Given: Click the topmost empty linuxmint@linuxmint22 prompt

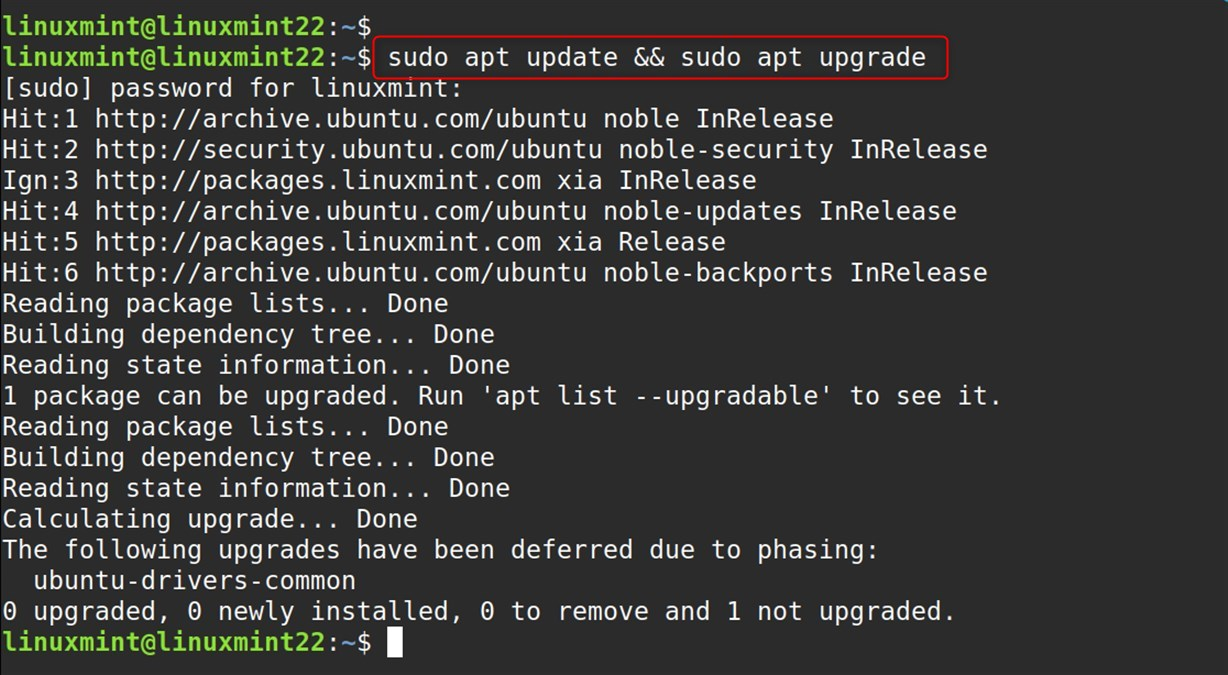Looking at the screenshot, I should 187,27.
